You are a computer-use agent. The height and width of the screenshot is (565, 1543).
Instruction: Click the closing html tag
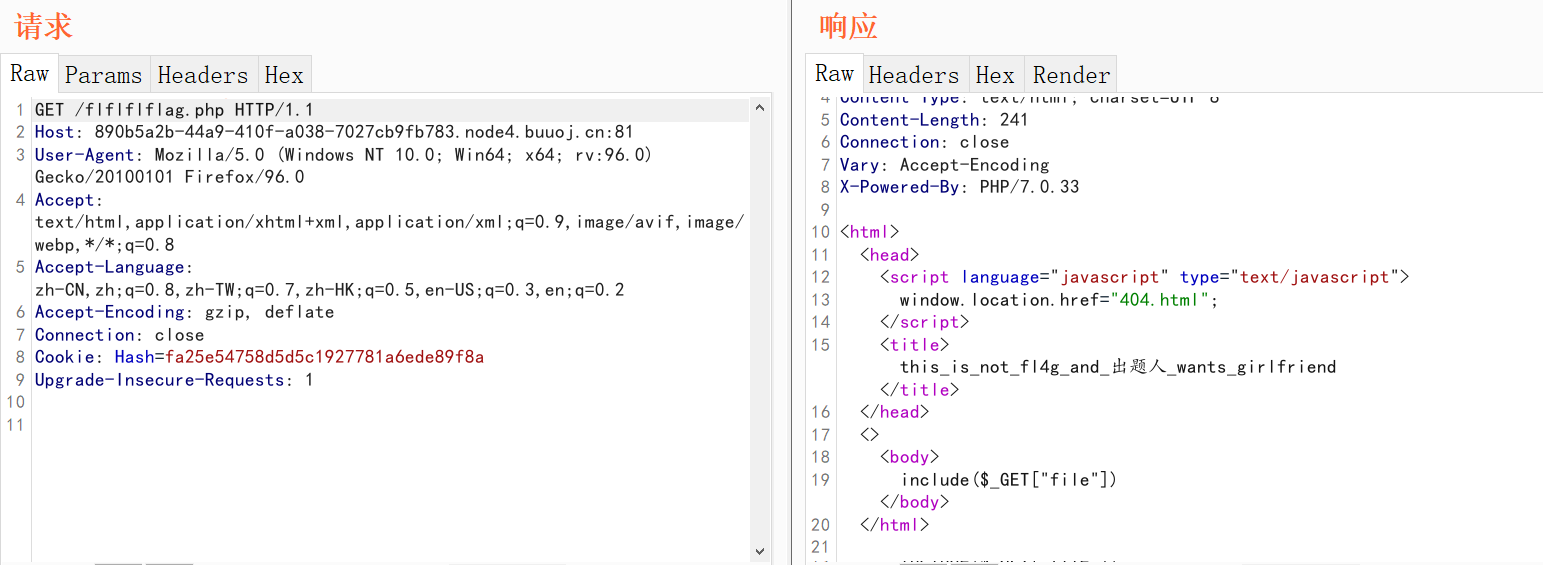pos(894,525)
